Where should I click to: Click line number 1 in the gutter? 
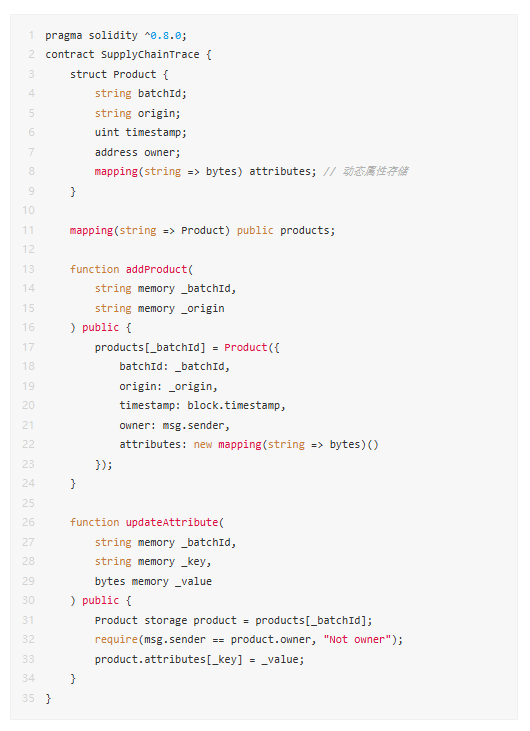pyautogui.click(x=31, y=35)
